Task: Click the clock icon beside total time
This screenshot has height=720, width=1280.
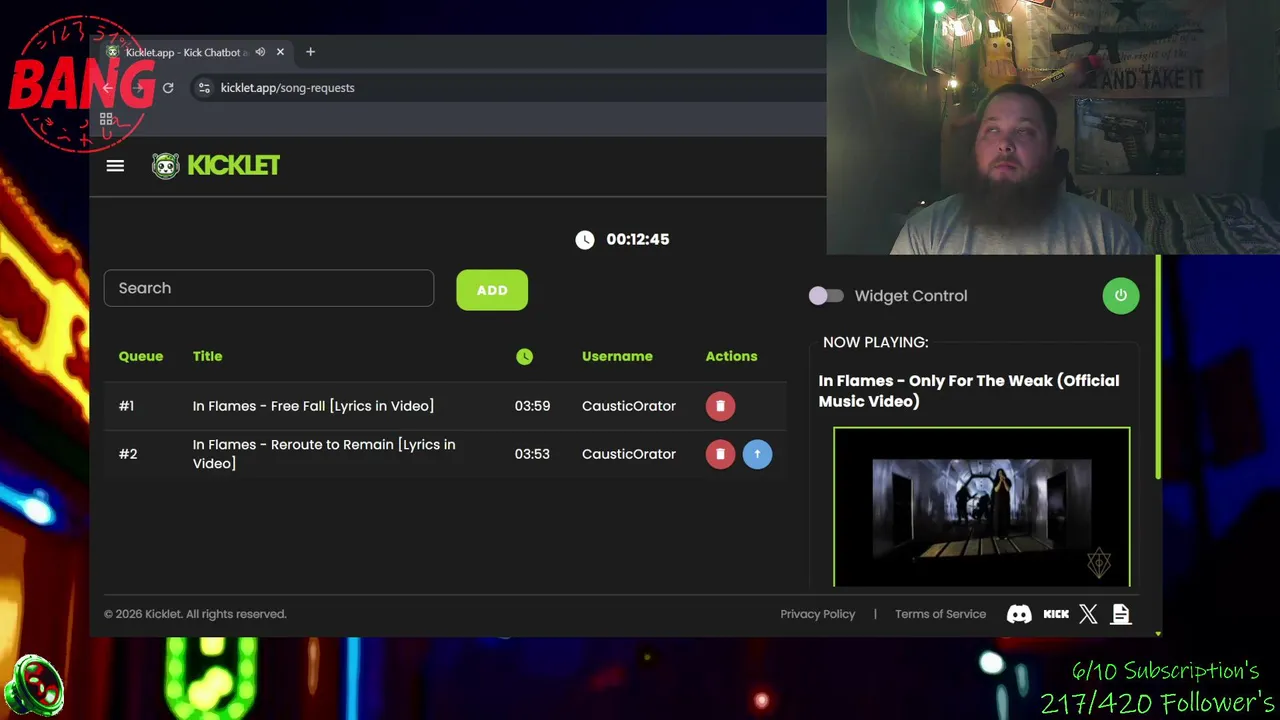Action: pyautogui.click(x=585, y=240)
